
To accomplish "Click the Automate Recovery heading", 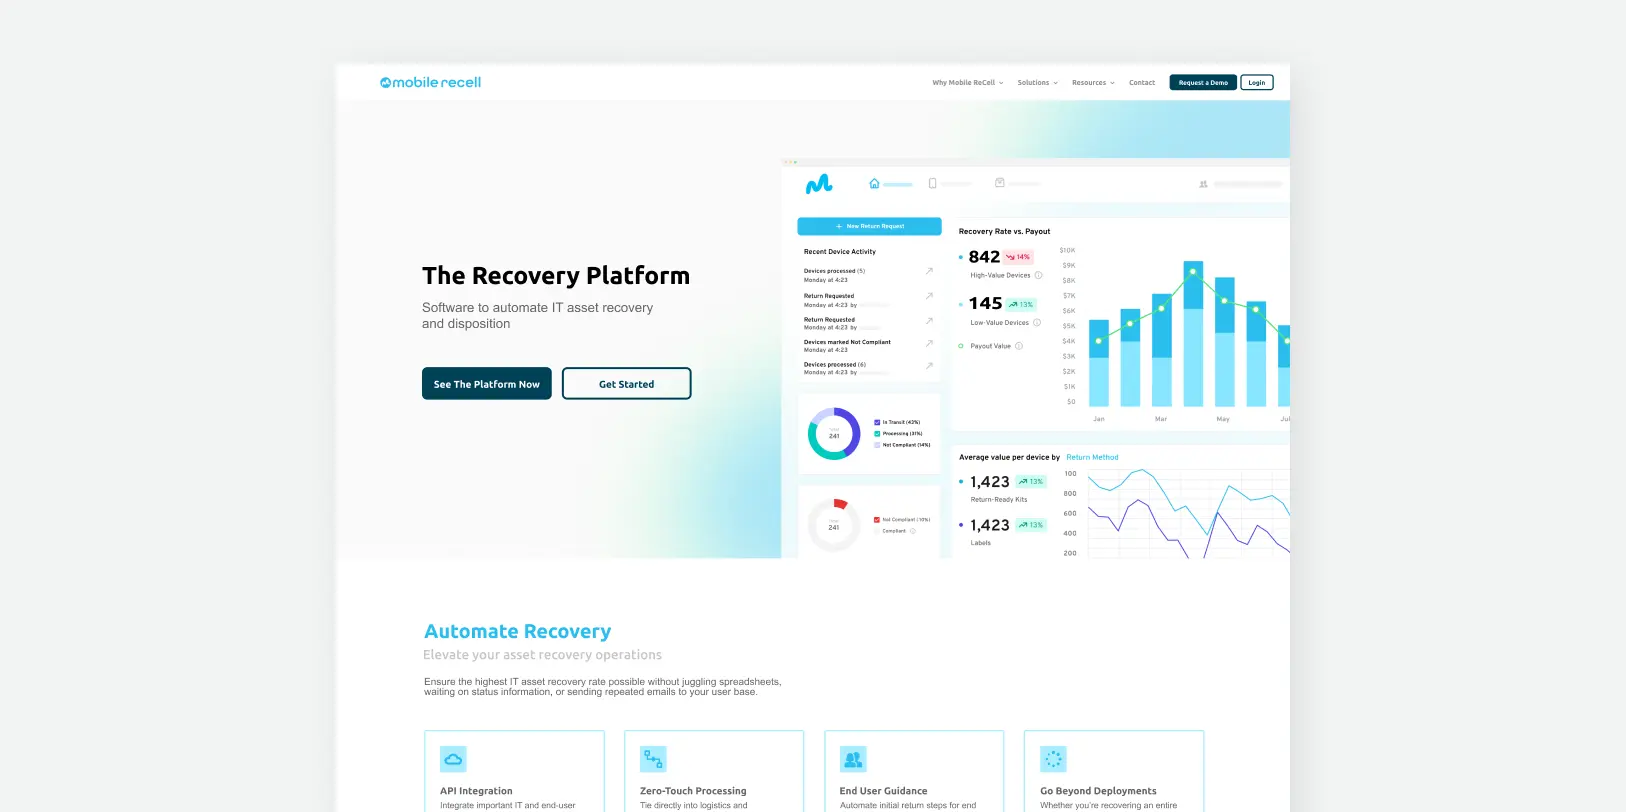I will click(x=517, y=632).
